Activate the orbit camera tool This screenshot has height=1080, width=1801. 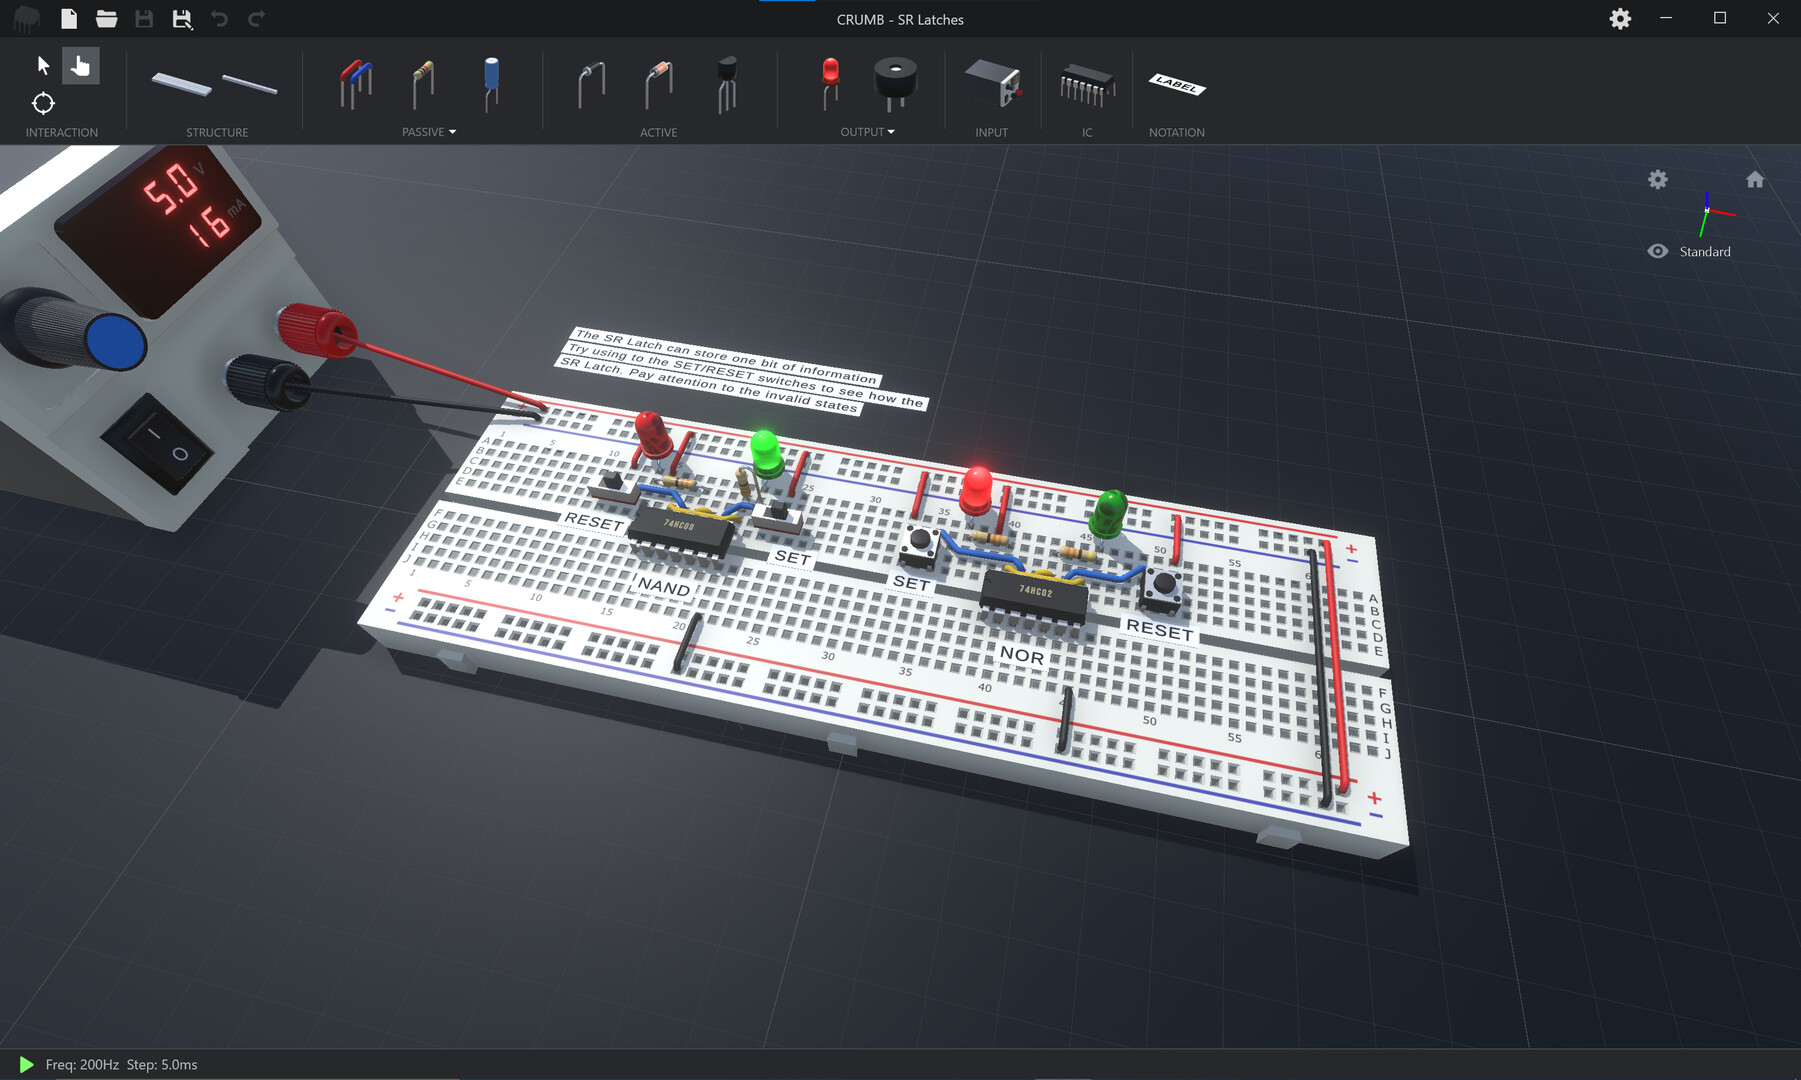[x=43, y=103]
